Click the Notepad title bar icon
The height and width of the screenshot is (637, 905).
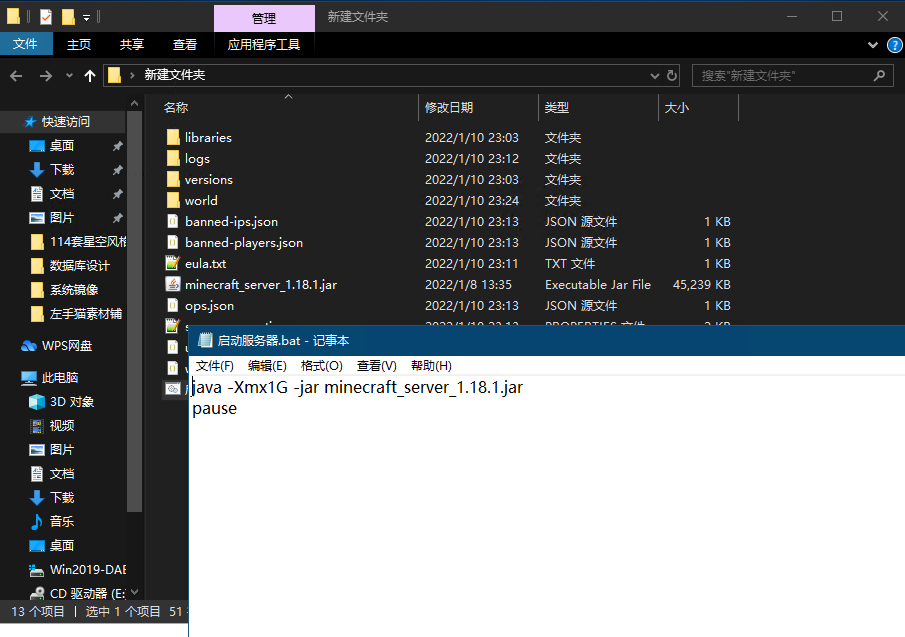tap(205, 340)
